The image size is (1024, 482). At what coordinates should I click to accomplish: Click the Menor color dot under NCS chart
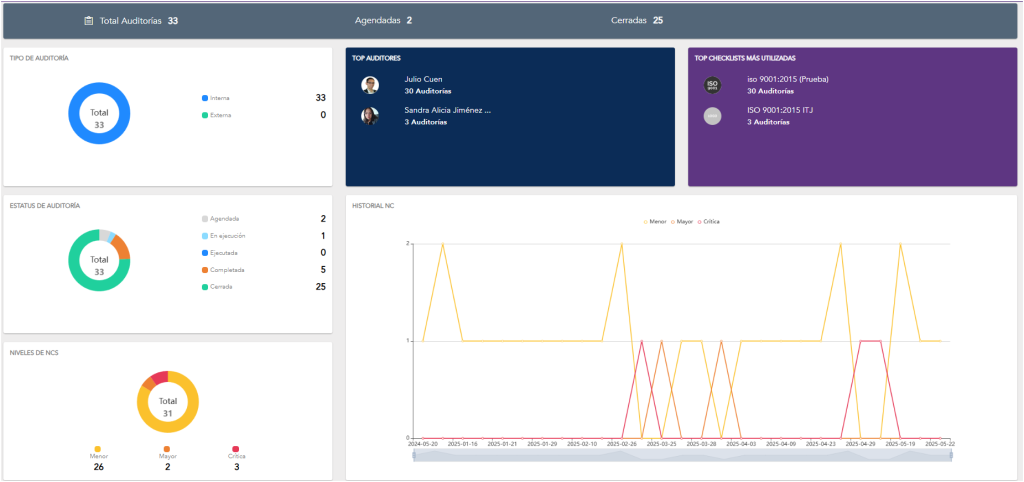point(97,449)
